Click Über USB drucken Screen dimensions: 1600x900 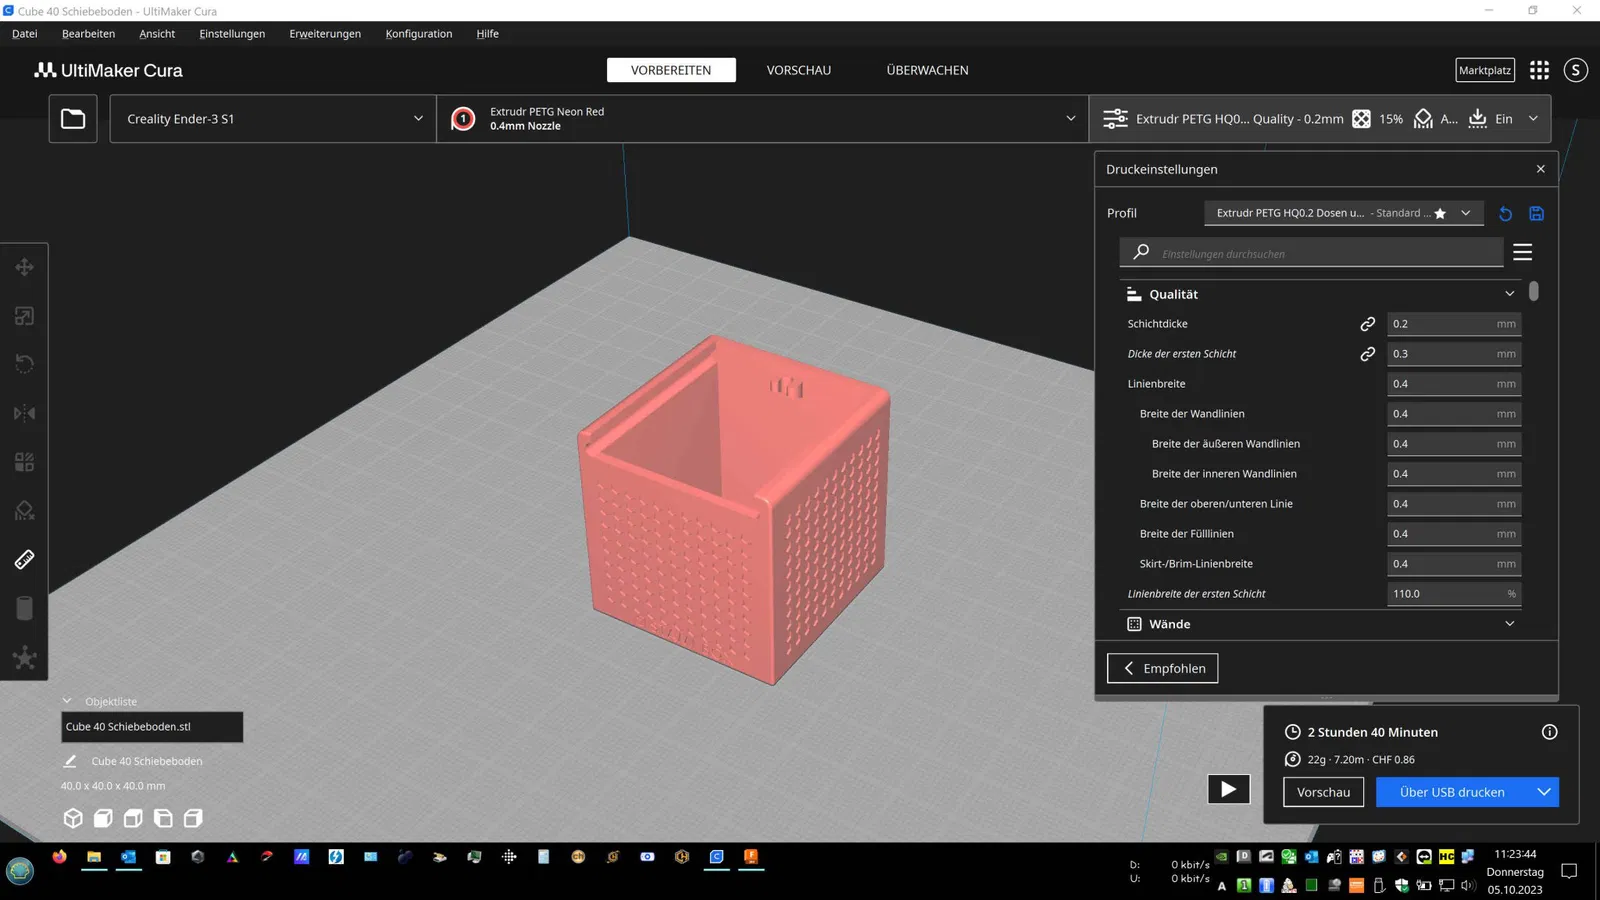click(1452, 792)
